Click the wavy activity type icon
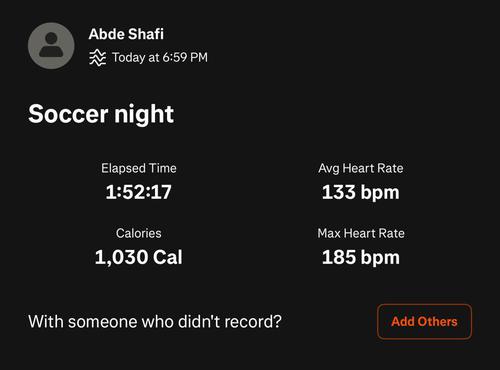This screenshot has width=500, height=370. (x=97, y=57)
